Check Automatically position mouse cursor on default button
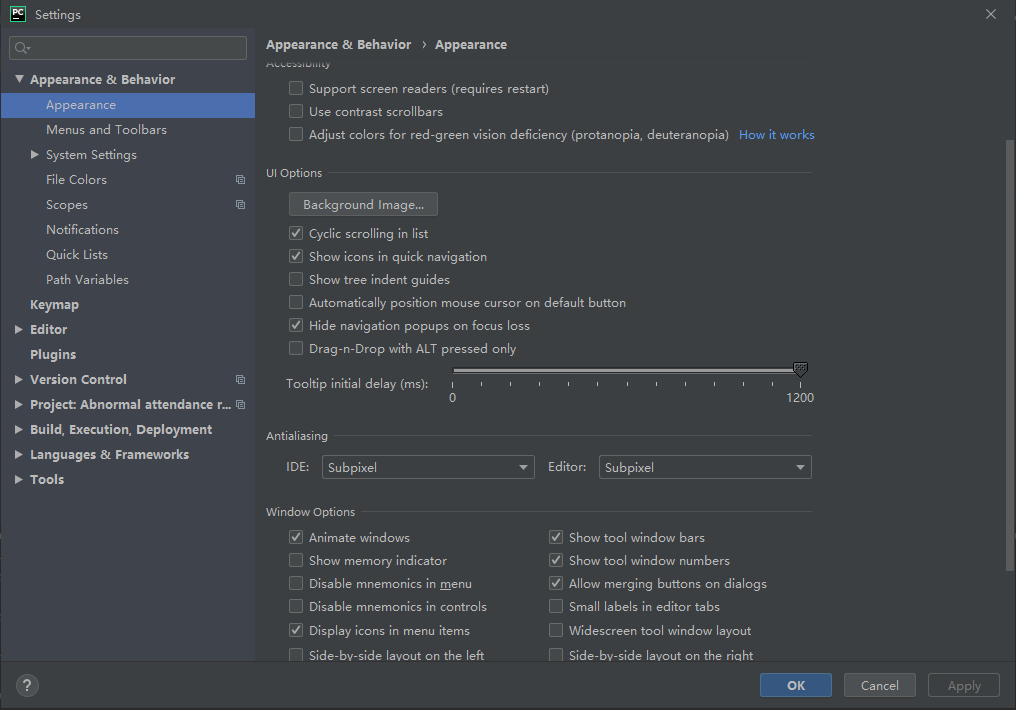1016x710 pixels. pyautogui.click(x=295, y=302)
